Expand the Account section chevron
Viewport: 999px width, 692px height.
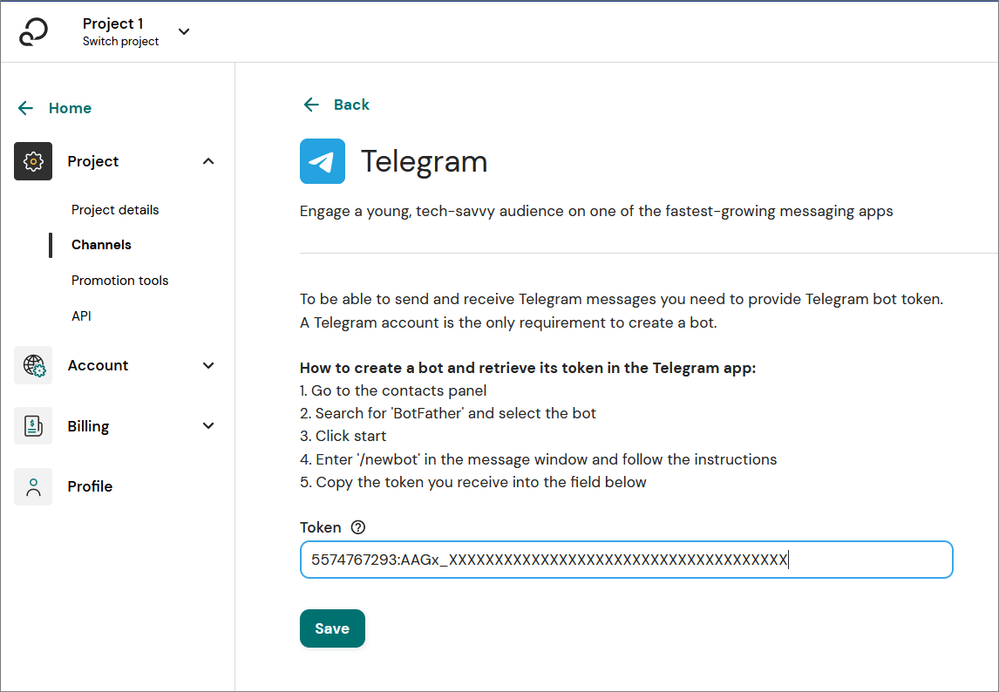[208, 365]
